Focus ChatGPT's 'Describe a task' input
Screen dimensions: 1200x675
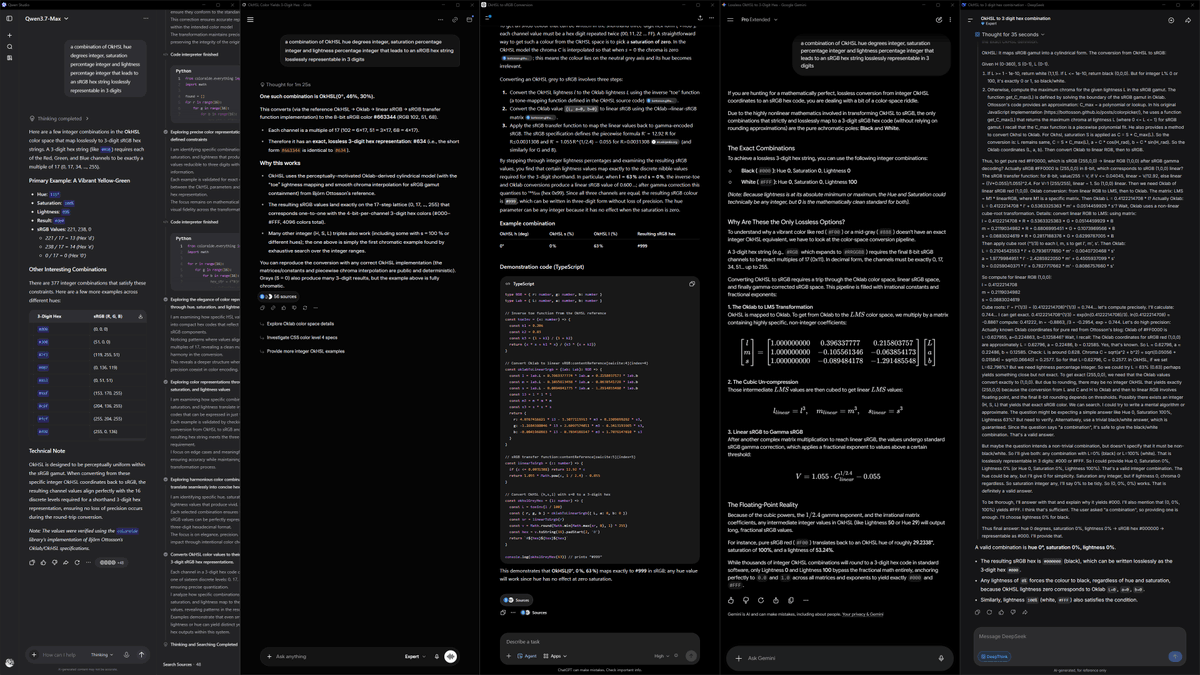pyautogui.click(x=600, y=641)
